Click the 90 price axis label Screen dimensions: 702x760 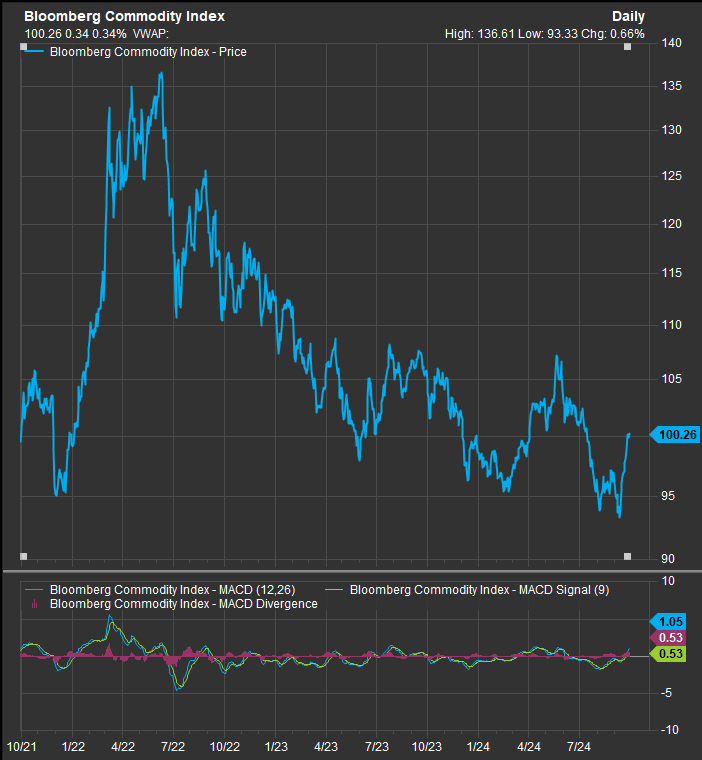point(668,559)
